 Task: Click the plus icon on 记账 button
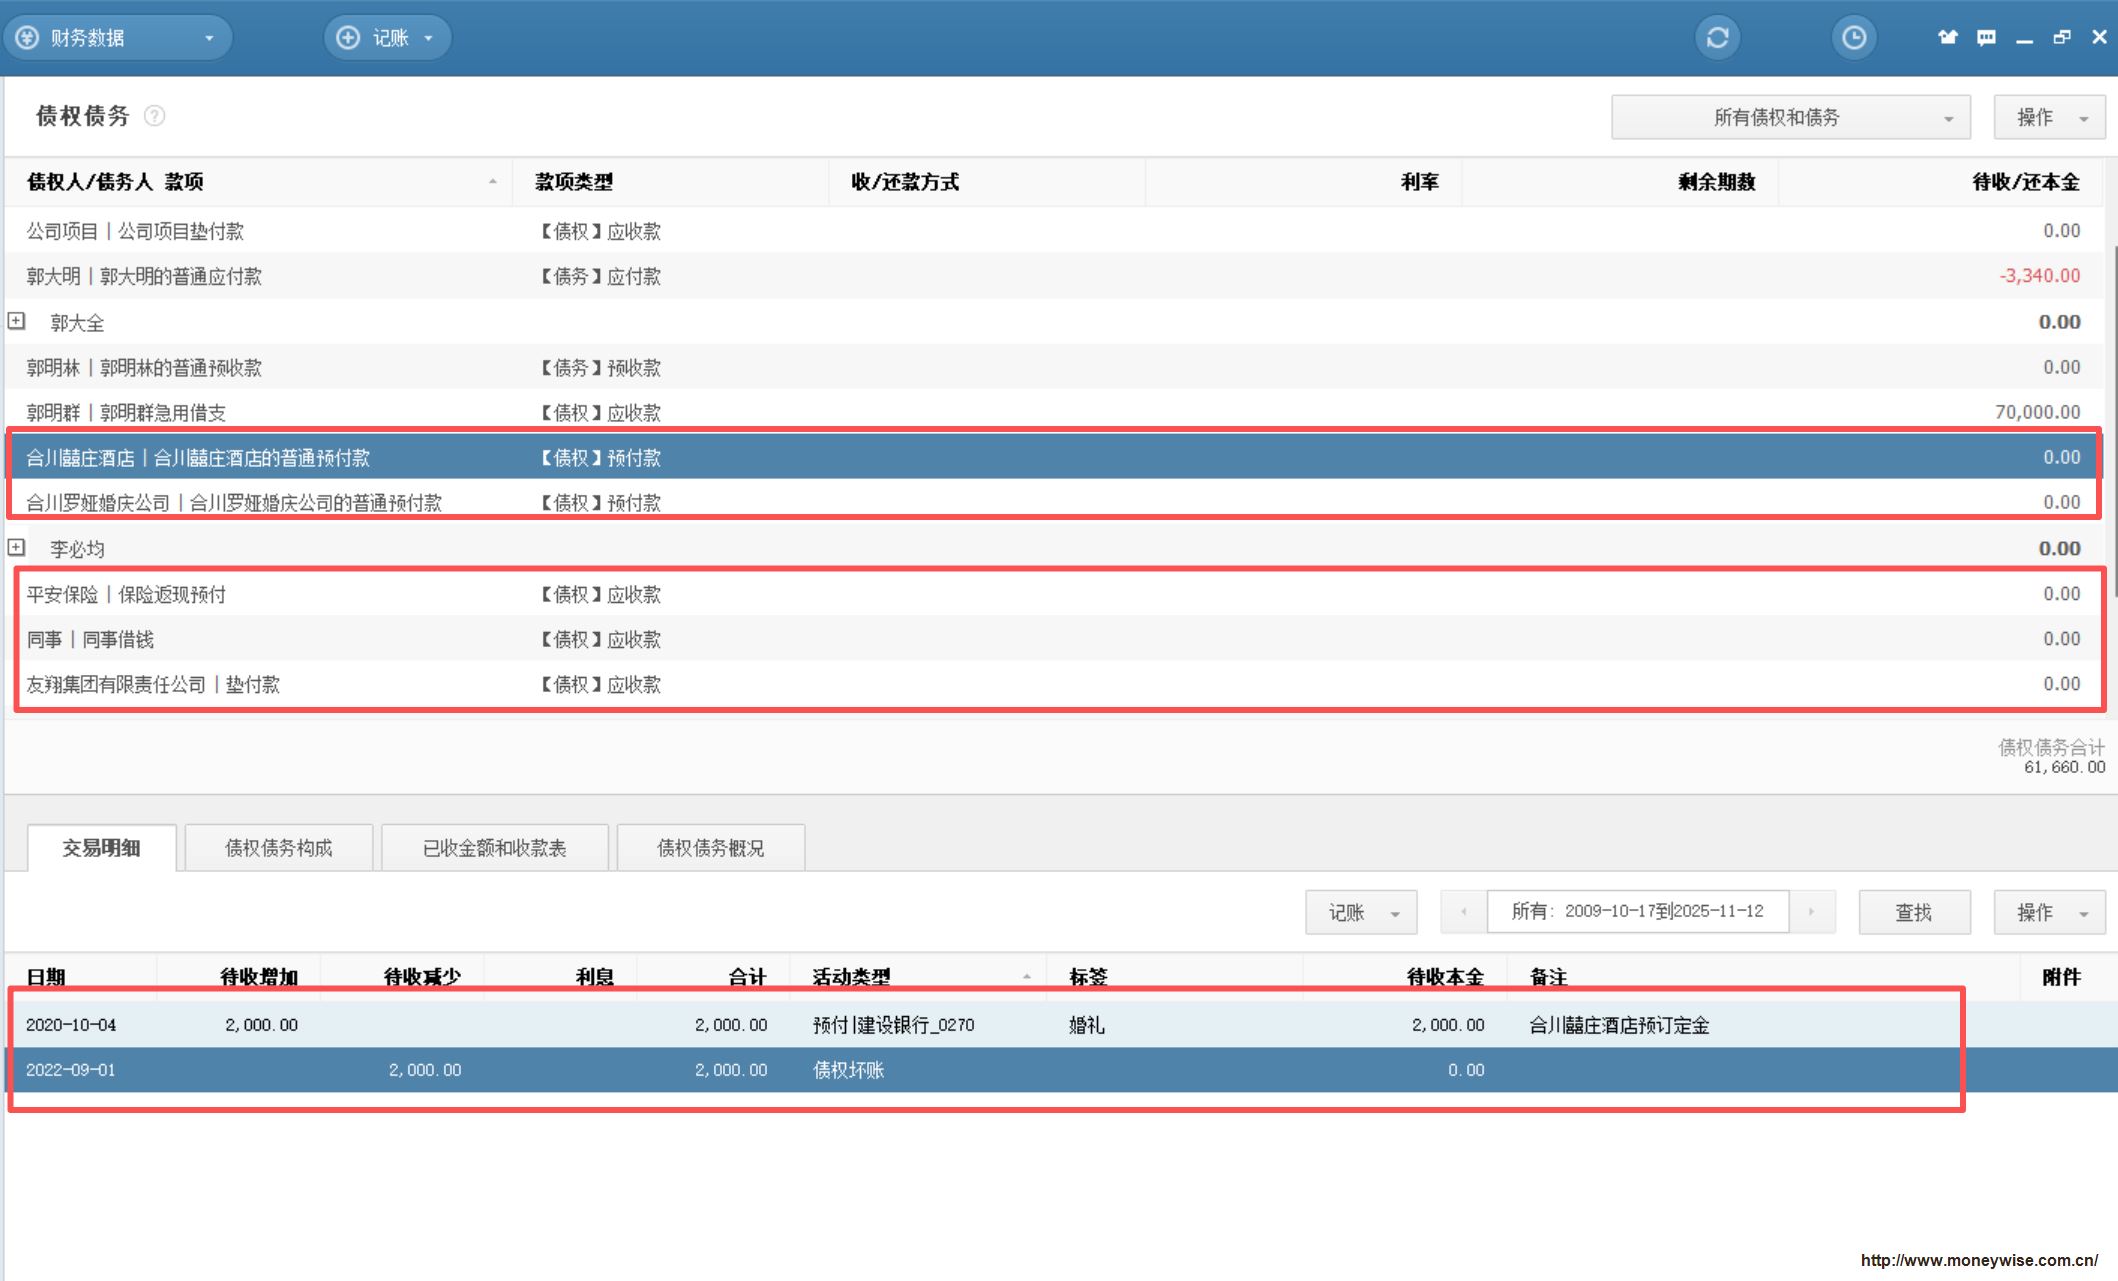point(348,38)
